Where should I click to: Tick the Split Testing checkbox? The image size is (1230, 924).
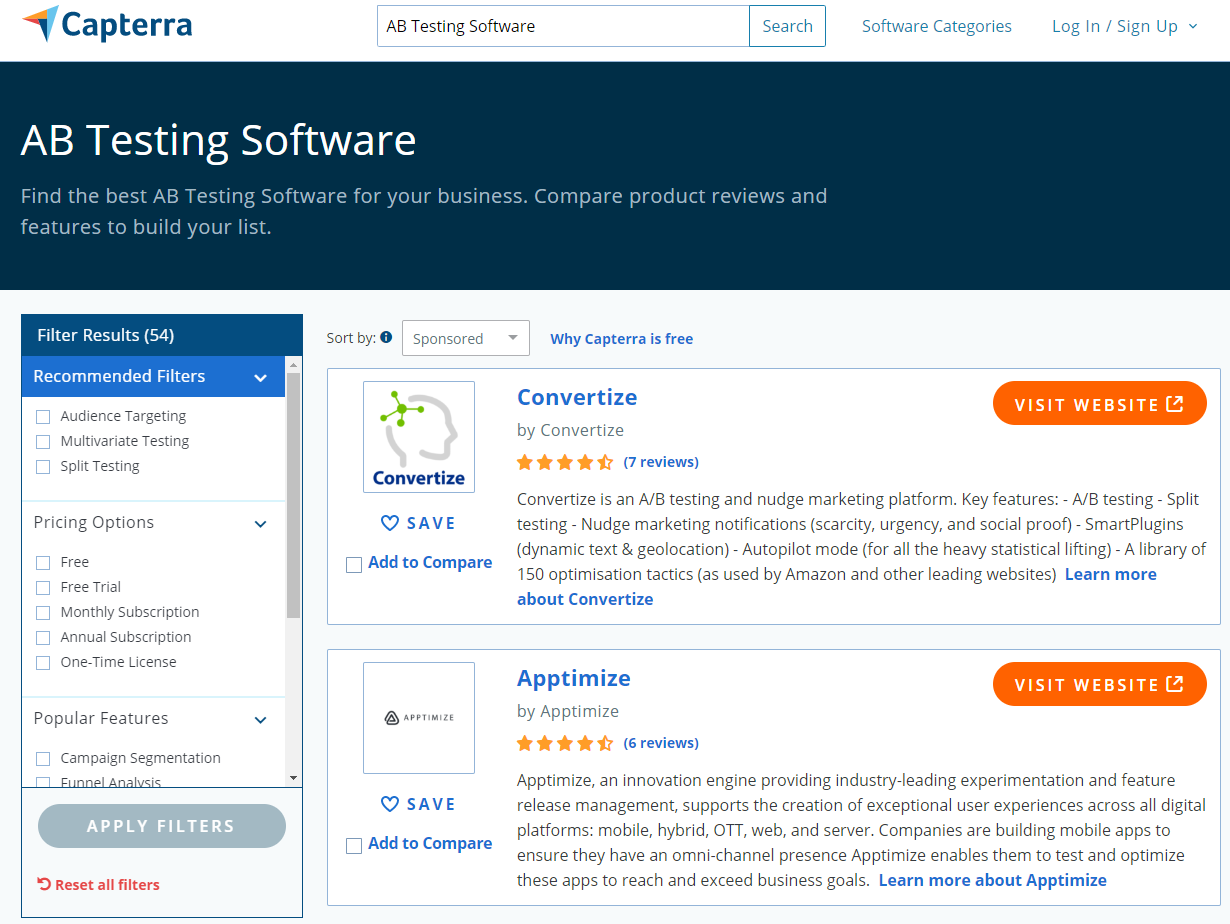pyautogui.click(x=43, y=466)
